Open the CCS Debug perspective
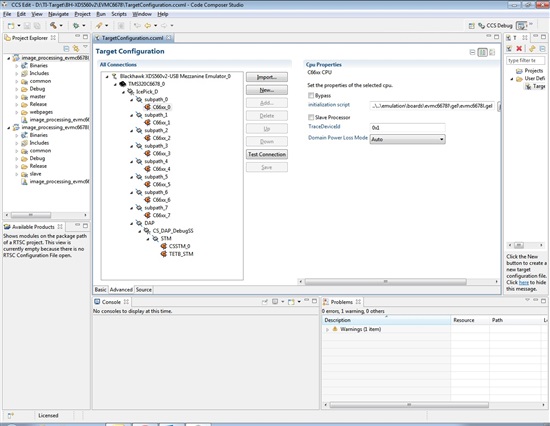 496,26
